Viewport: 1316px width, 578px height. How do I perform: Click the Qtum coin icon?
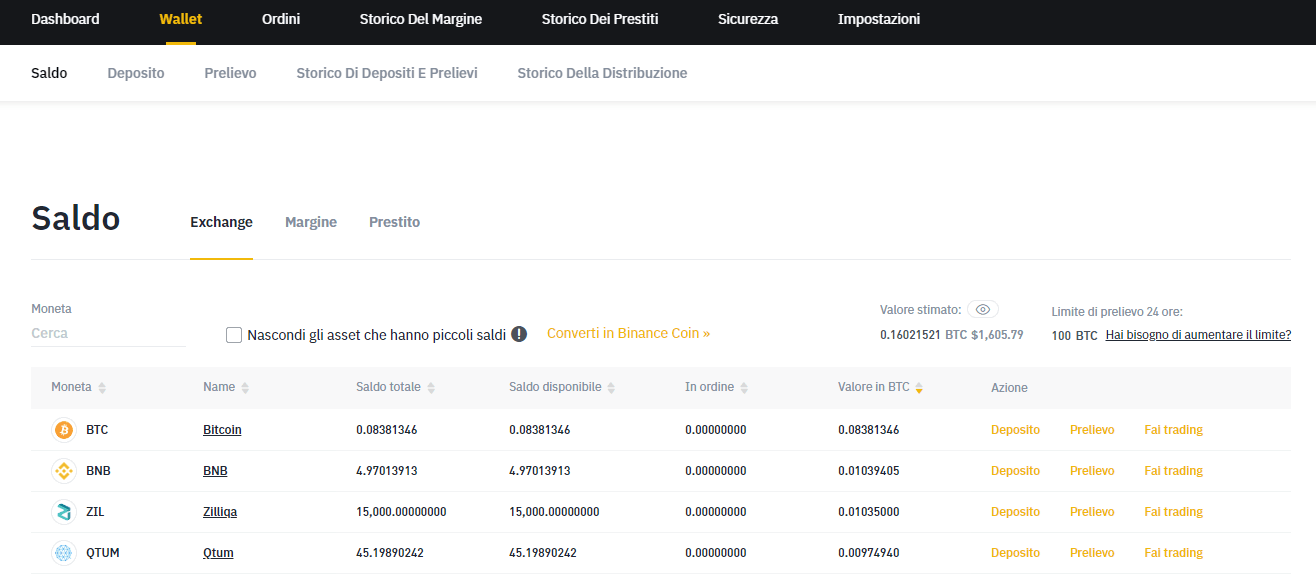64,553
